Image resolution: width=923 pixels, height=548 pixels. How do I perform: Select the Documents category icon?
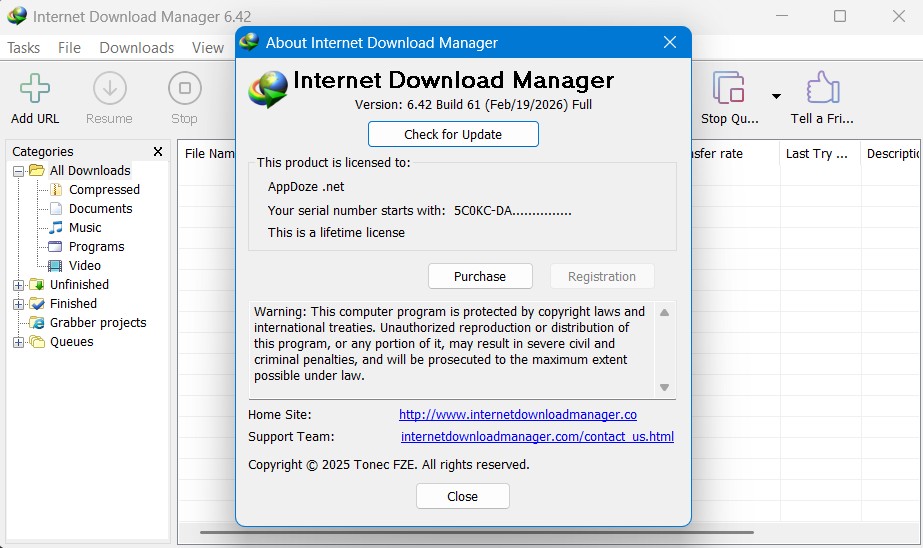pos(56,208)
